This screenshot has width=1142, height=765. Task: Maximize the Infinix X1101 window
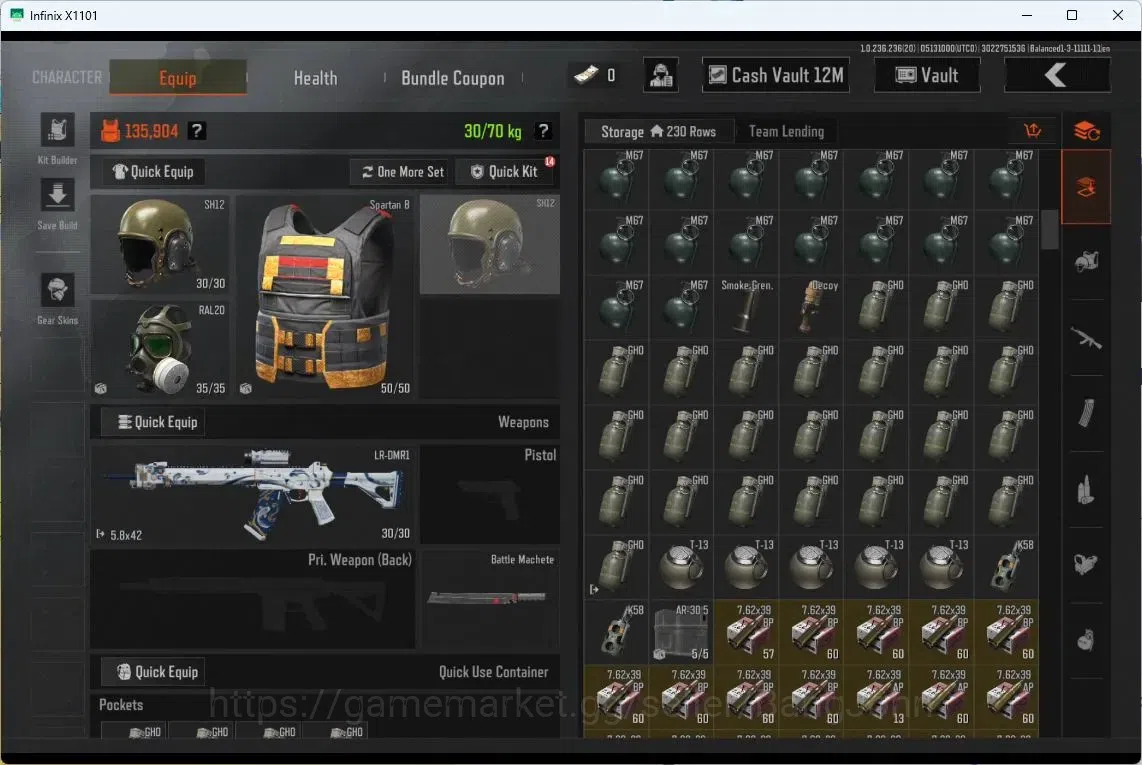[1071, 15]
